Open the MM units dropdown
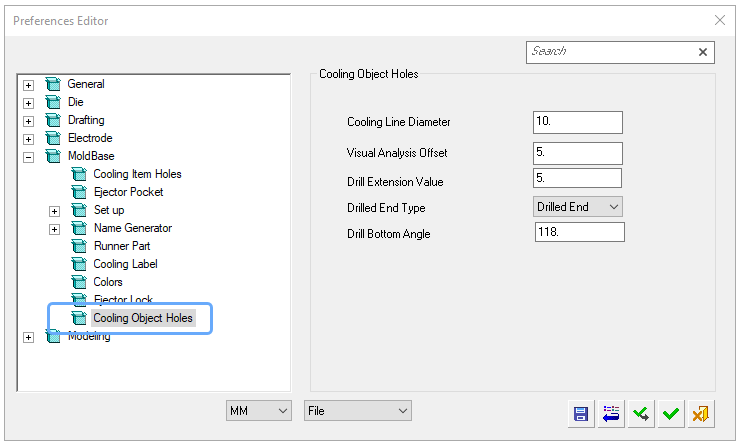The image size is (740, 445). [x=259, y=411]
